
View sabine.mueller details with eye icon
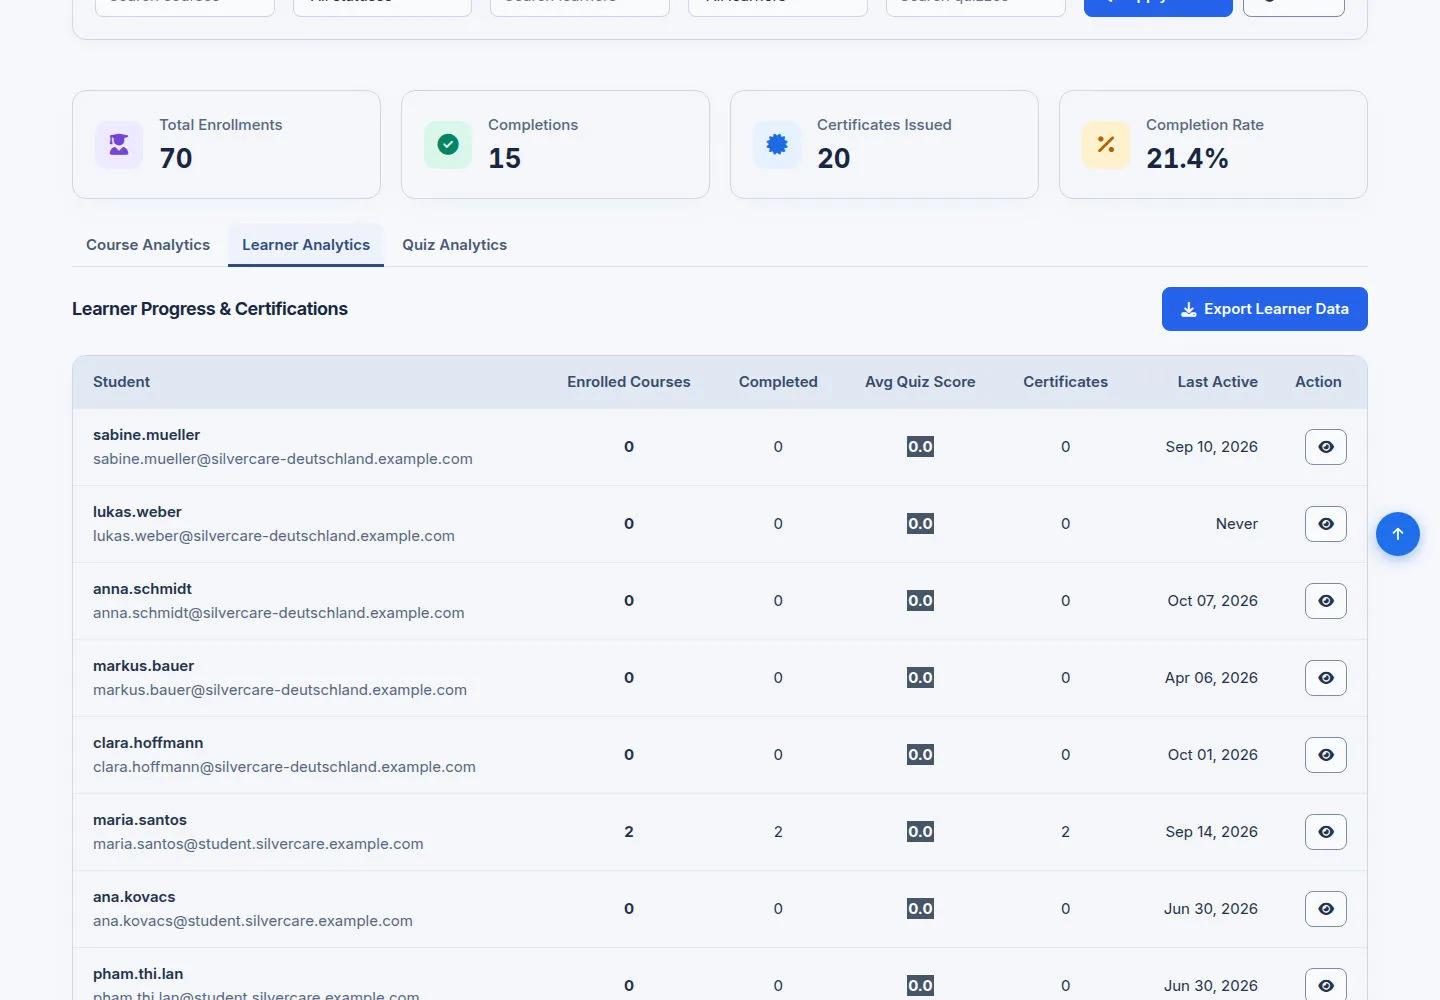pos(1326,447)
